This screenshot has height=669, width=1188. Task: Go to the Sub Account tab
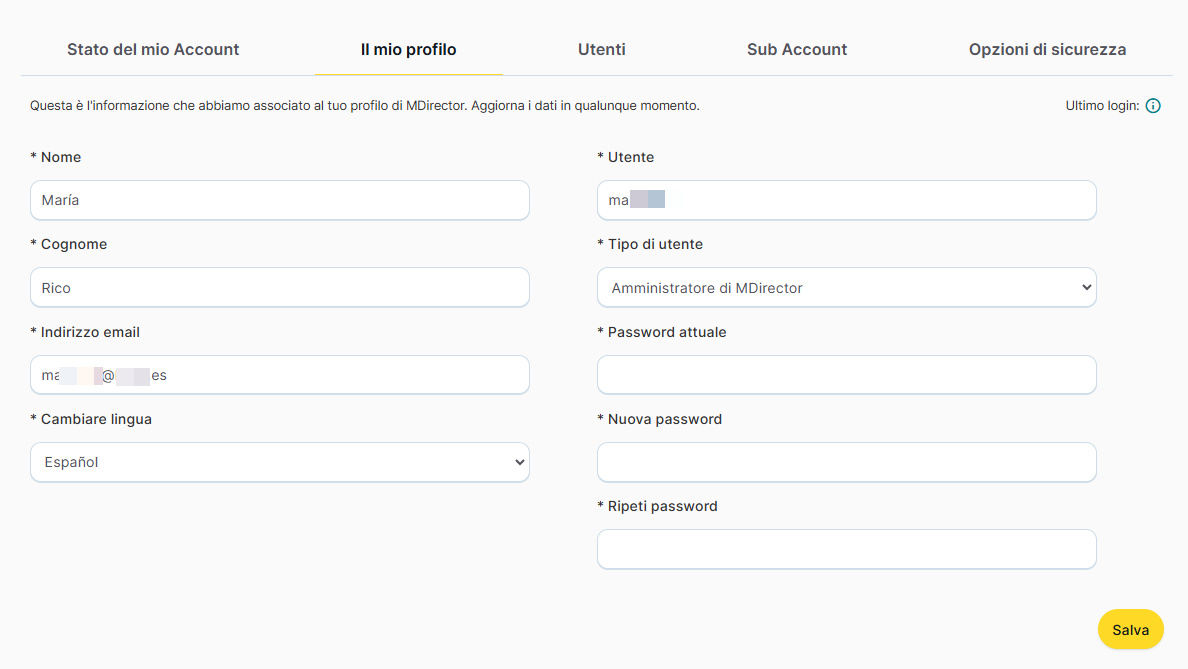(x=796, y=49)
